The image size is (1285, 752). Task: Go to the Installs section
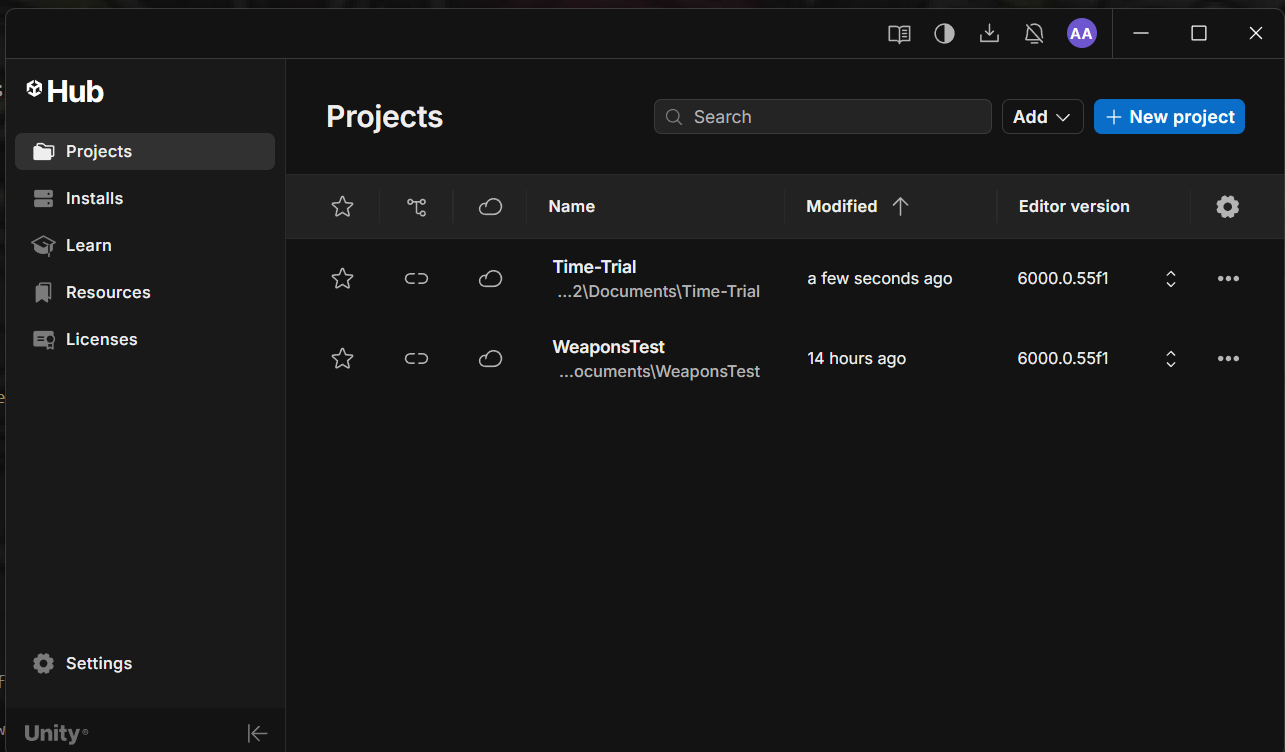(x=94, y=198)
